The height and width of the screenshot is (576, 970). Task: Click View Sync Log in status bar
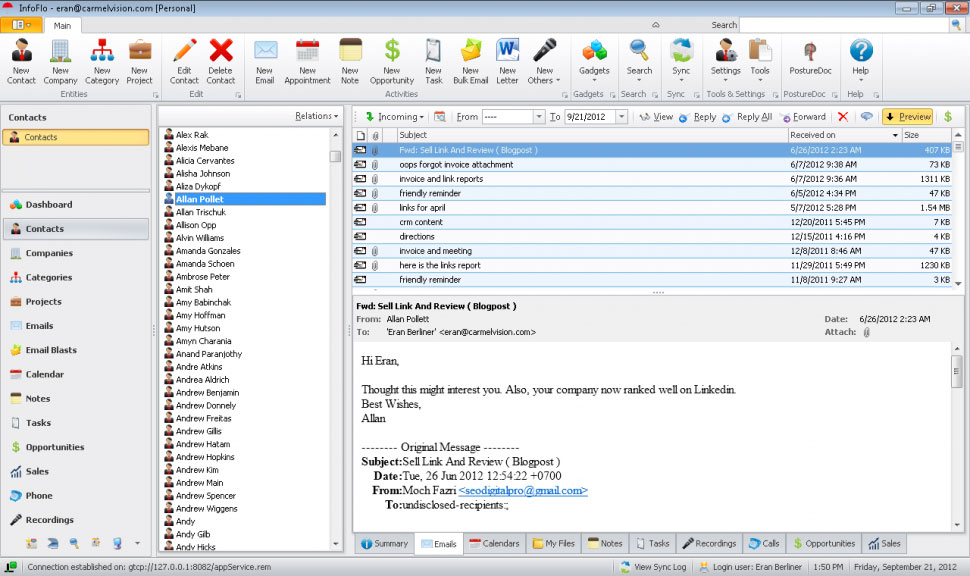coord(653,567)
